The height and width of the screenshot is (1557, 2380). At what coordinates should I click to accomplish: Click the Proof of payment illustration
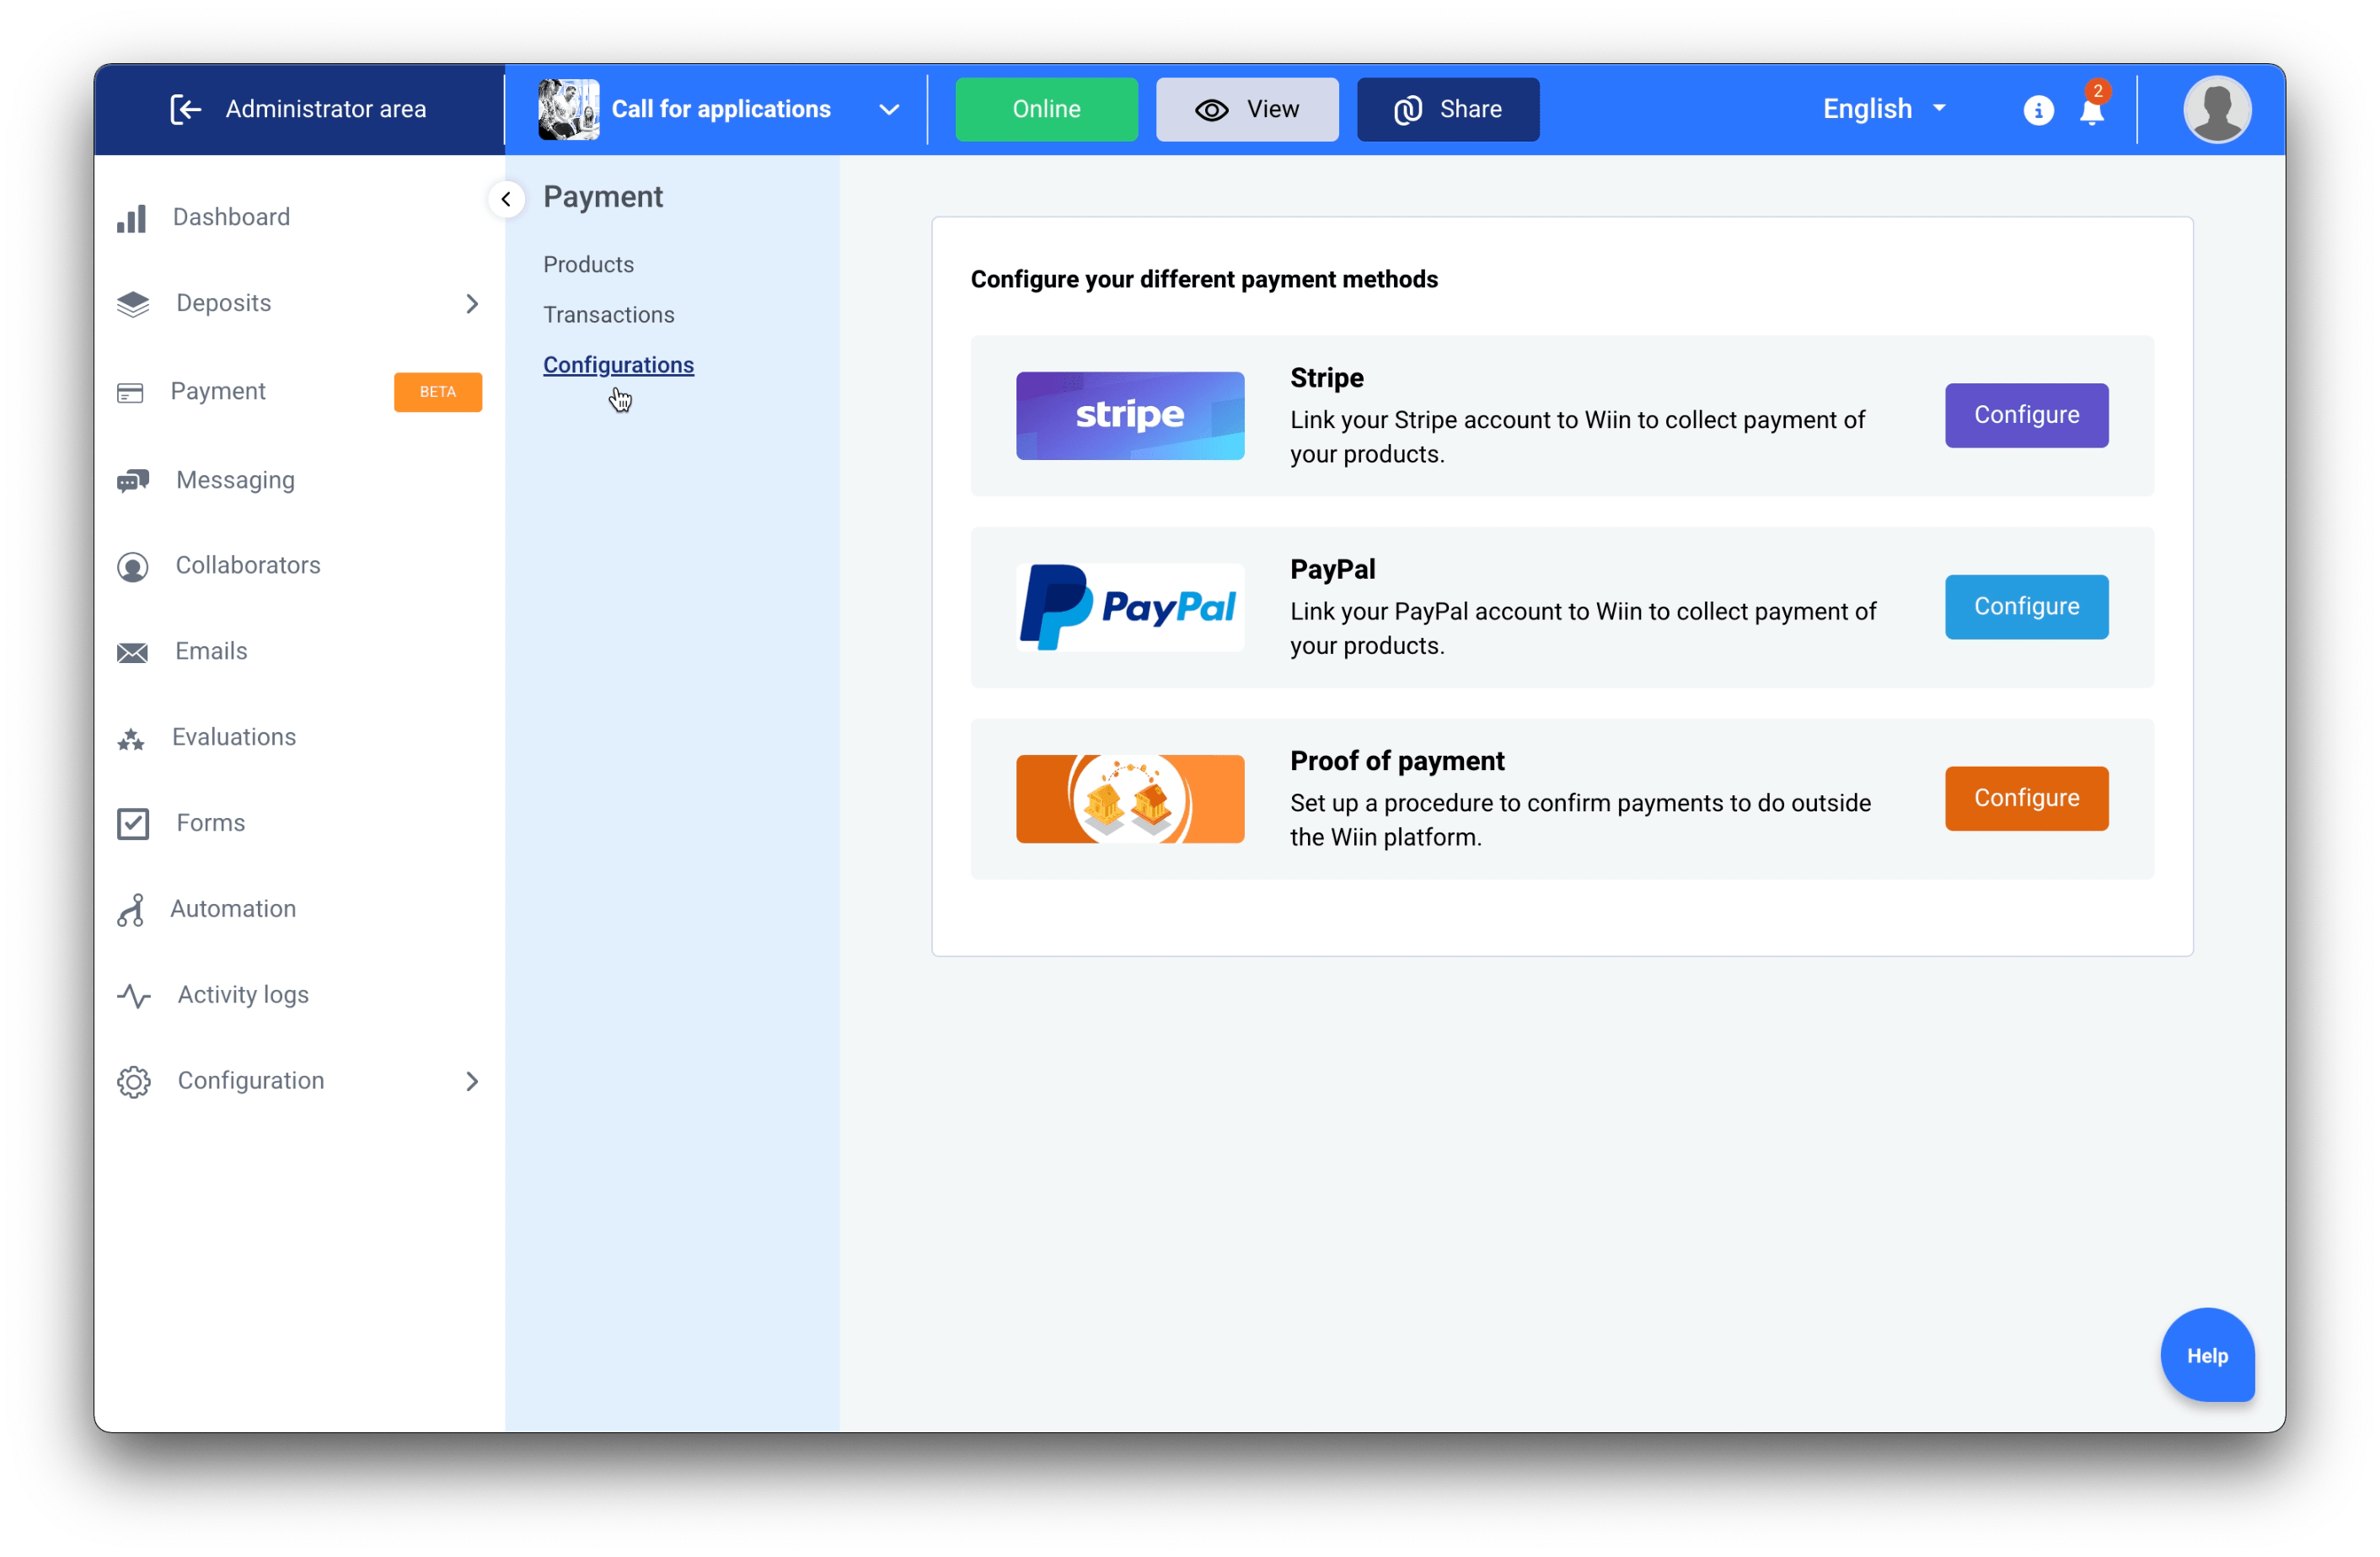point(1130,799)
